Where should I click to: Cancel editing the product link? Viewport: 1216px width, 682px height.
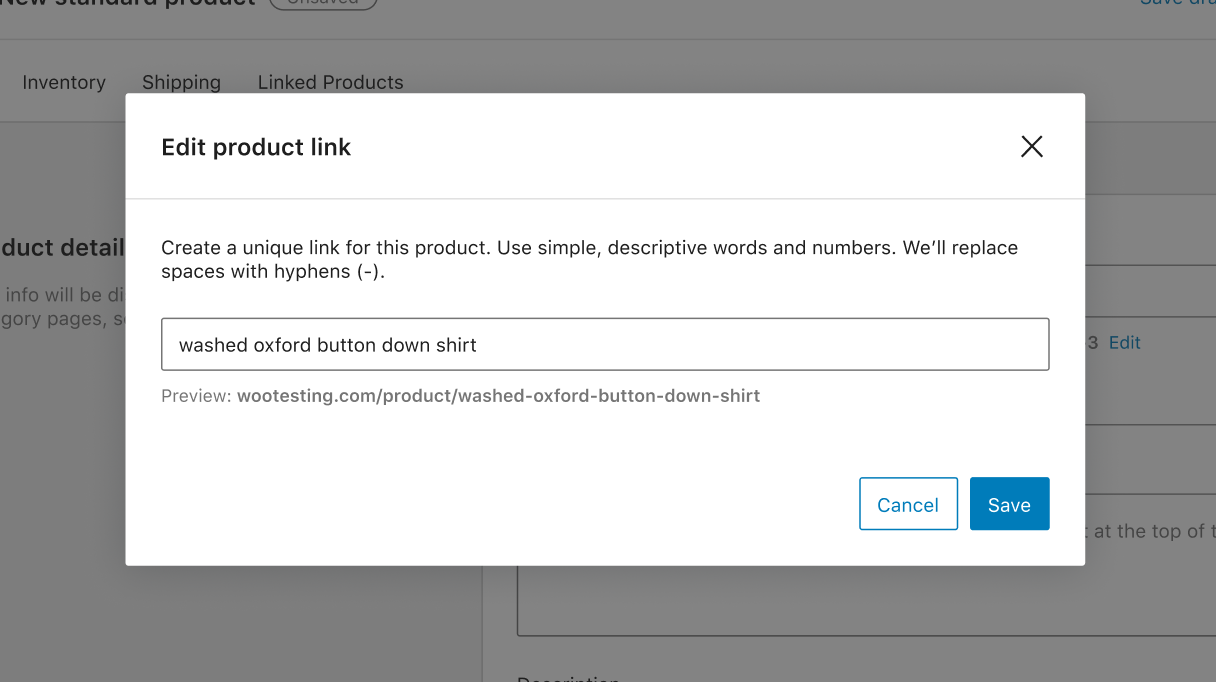point(908,504)
